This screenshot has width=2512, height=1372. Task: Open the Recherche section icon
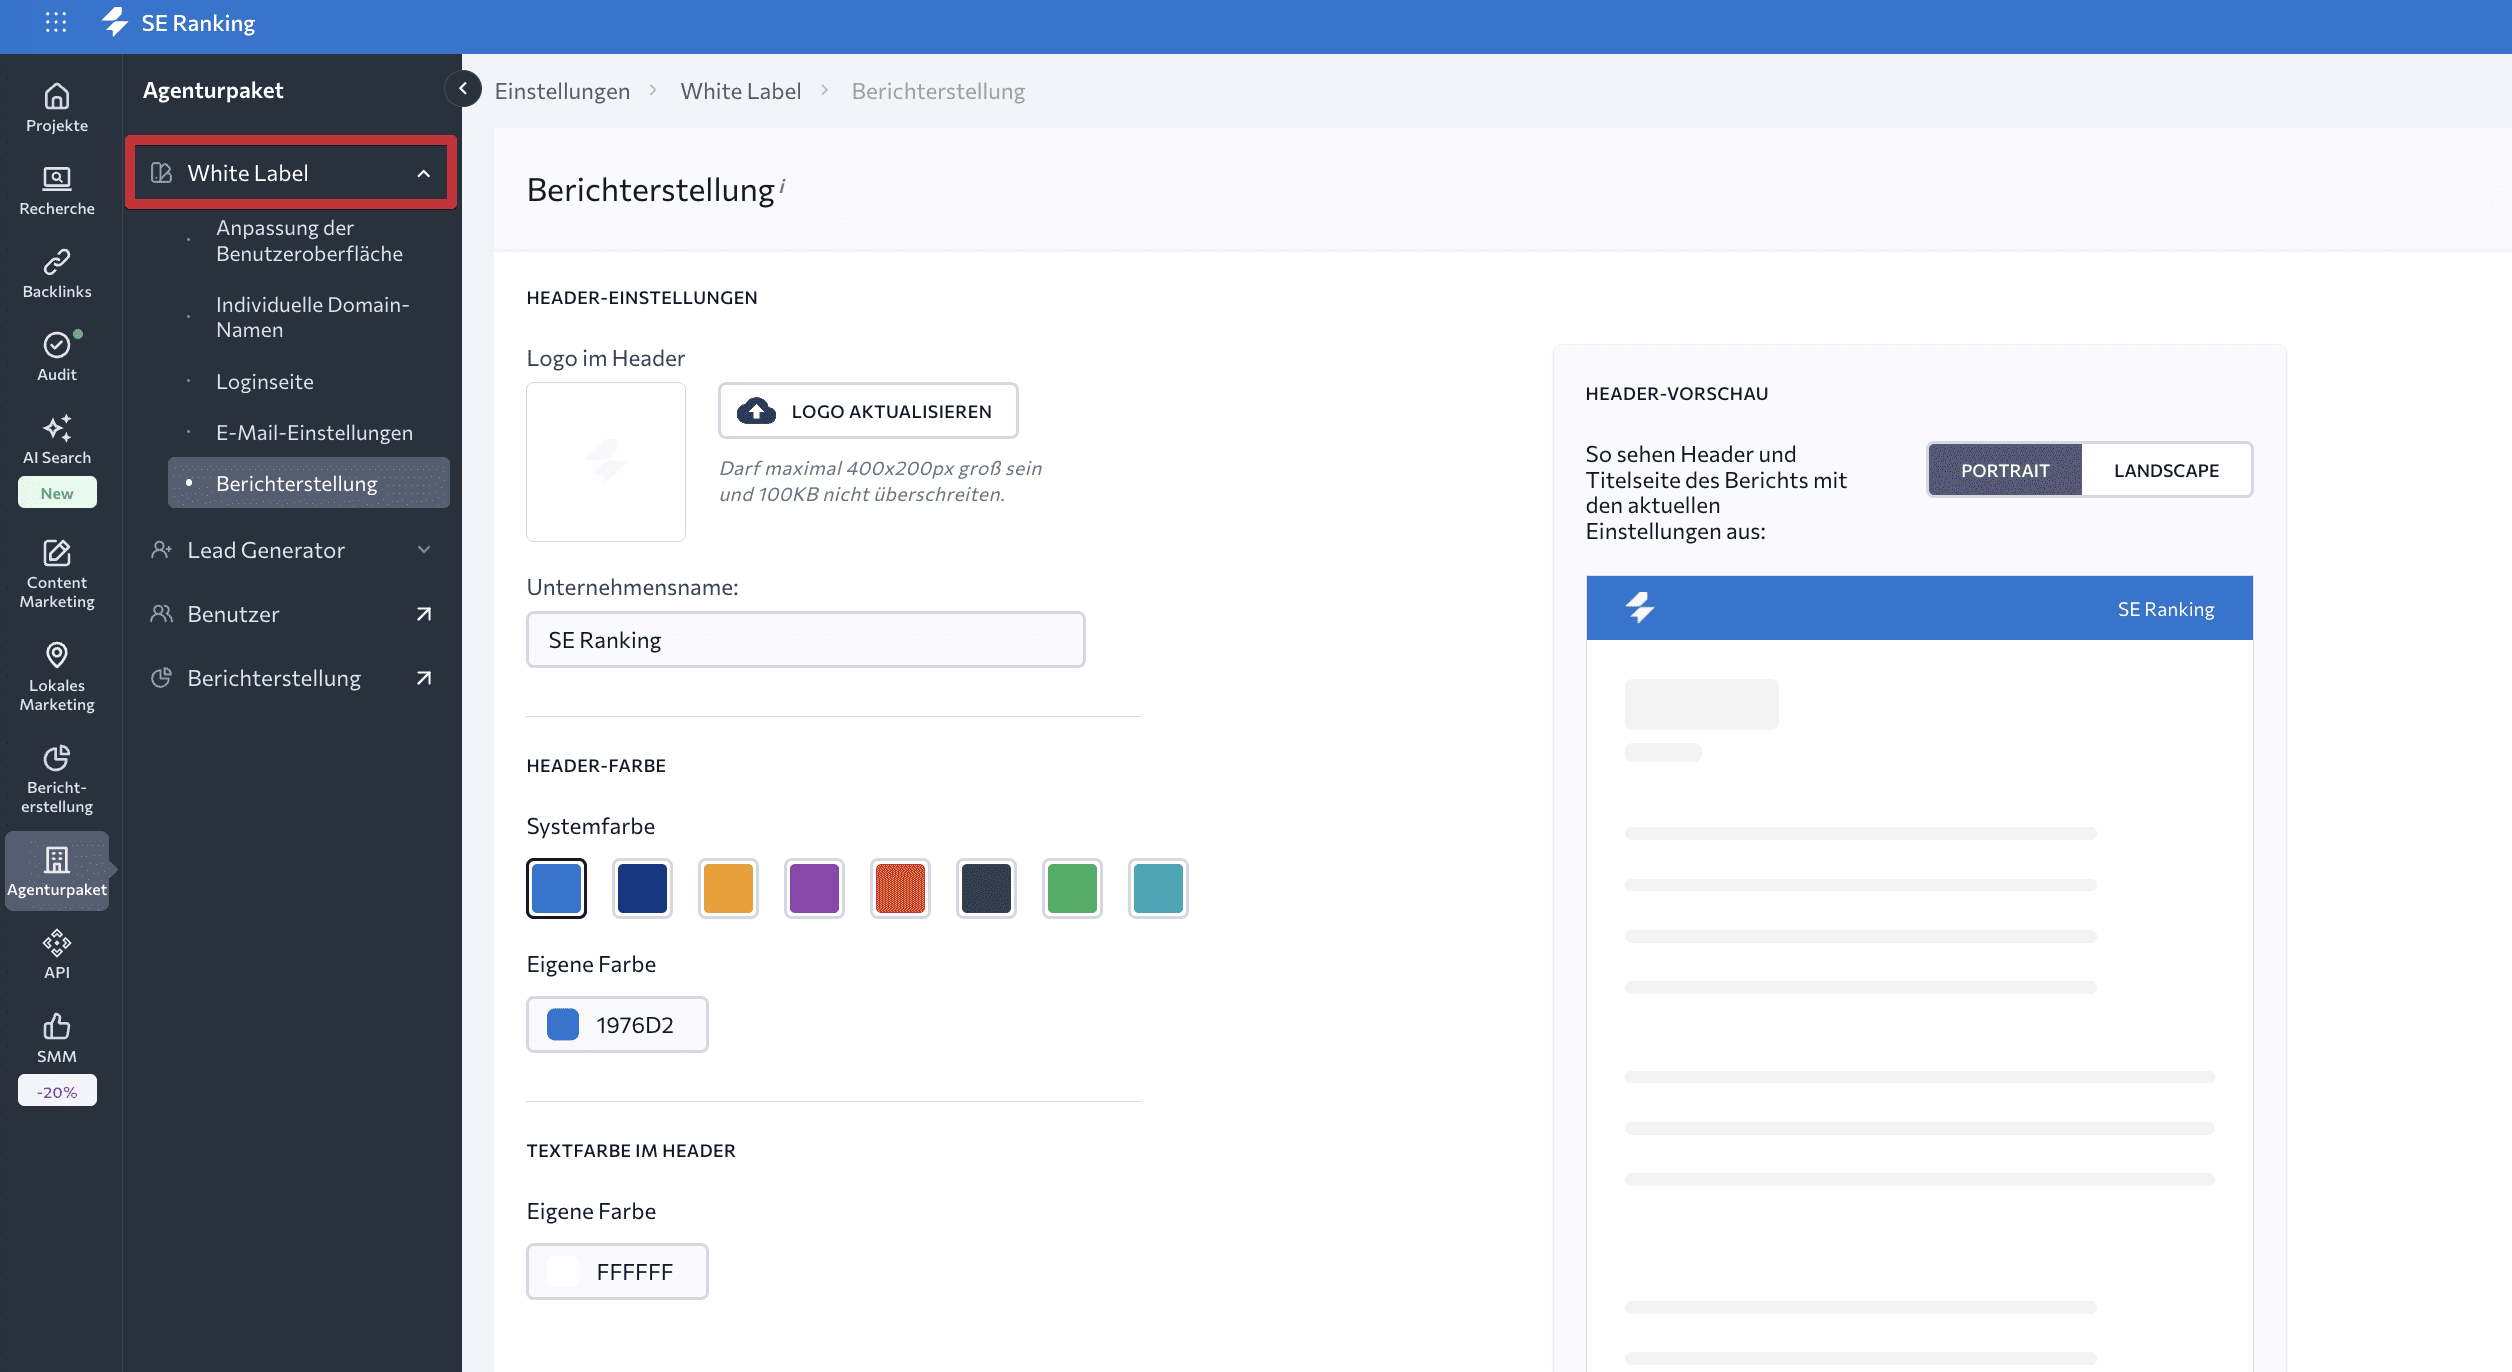57,179
